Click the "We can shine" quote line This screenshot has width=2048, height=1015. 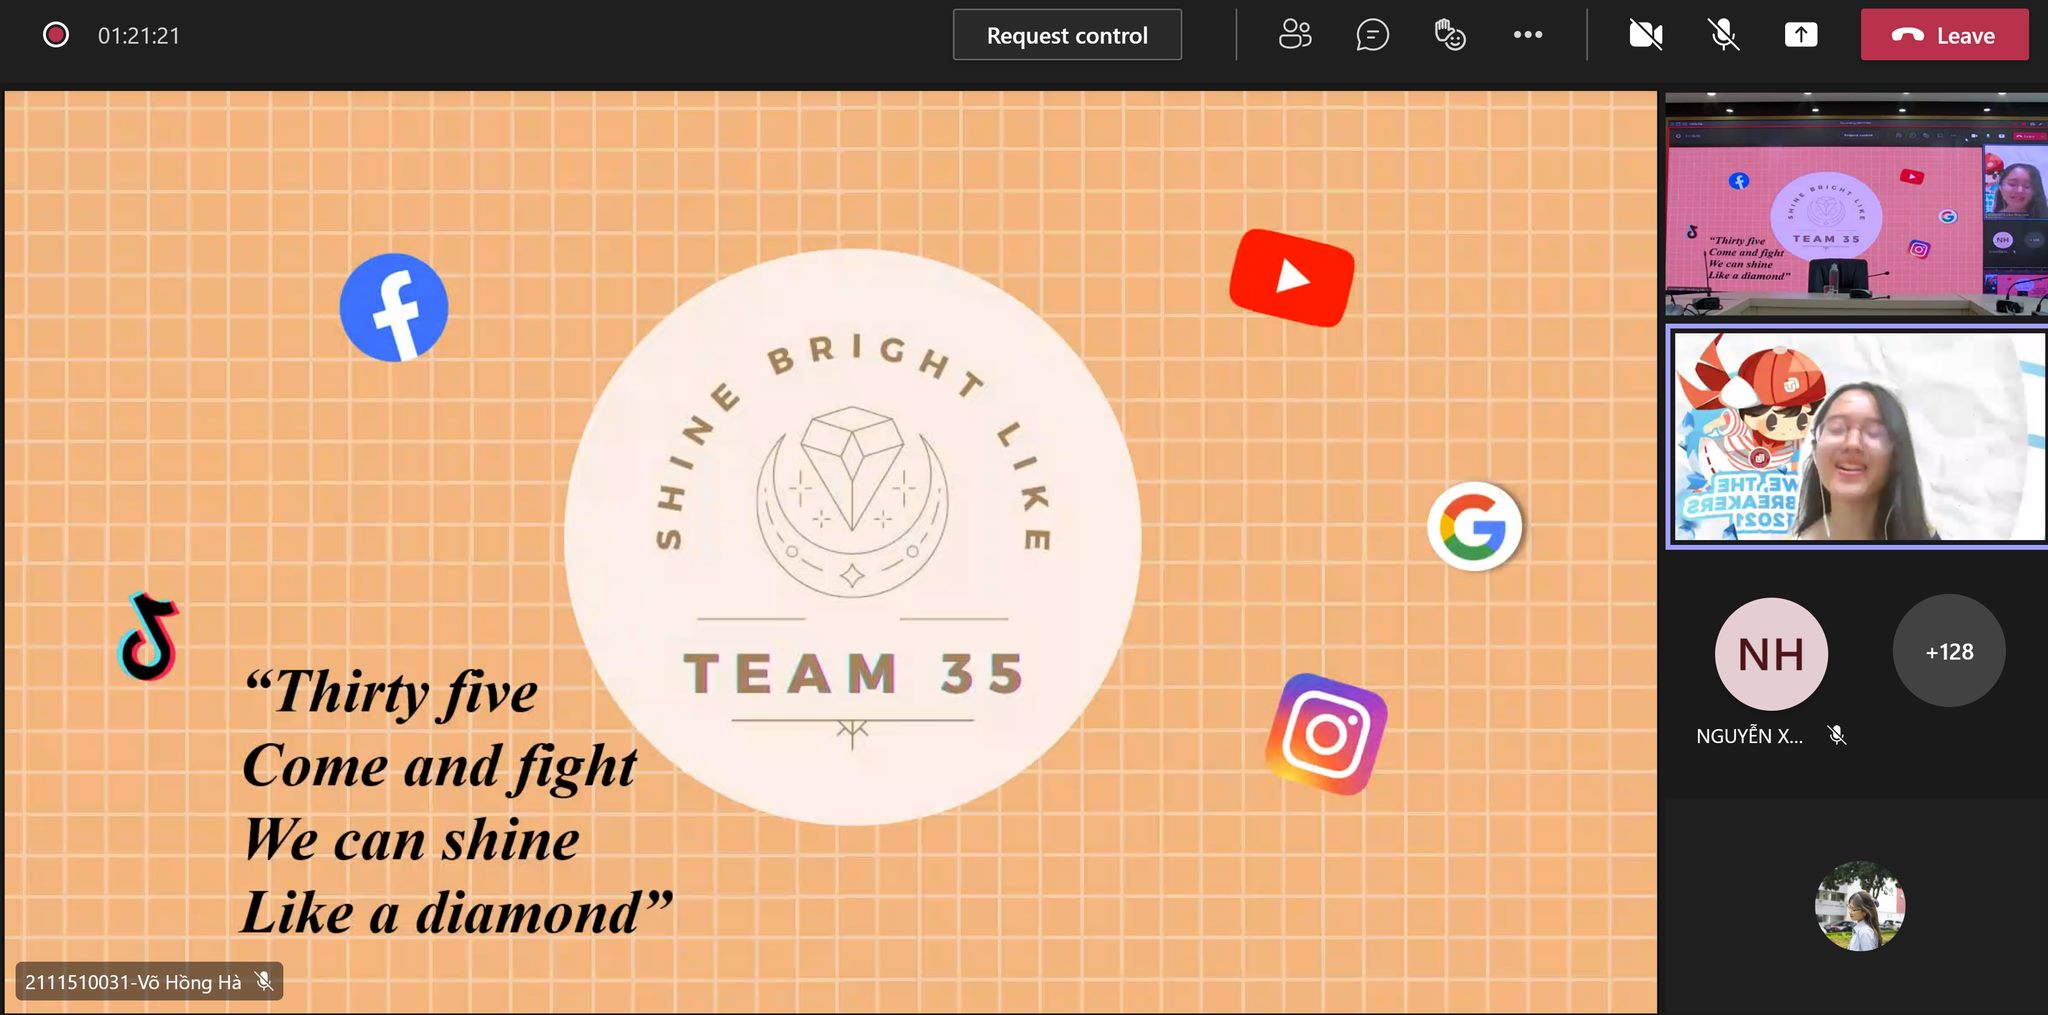(x=411, y=840)
